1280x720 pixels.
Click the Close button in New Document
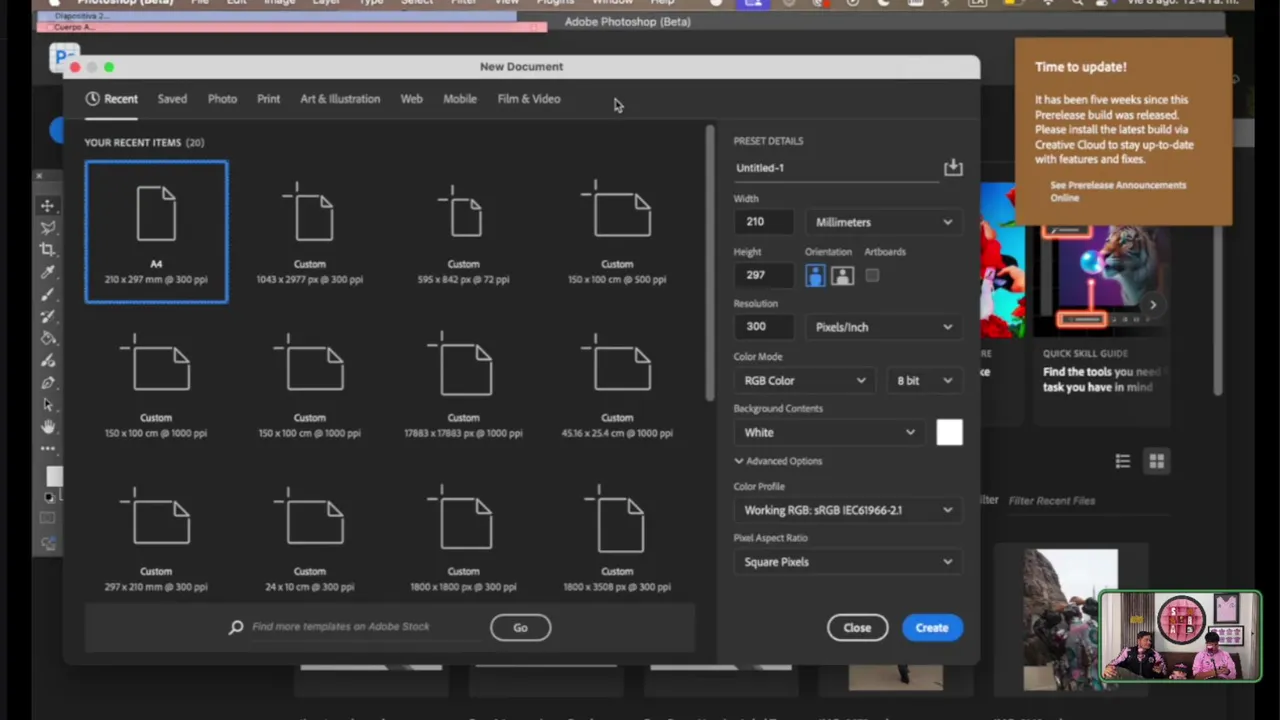tap(857, 628)
